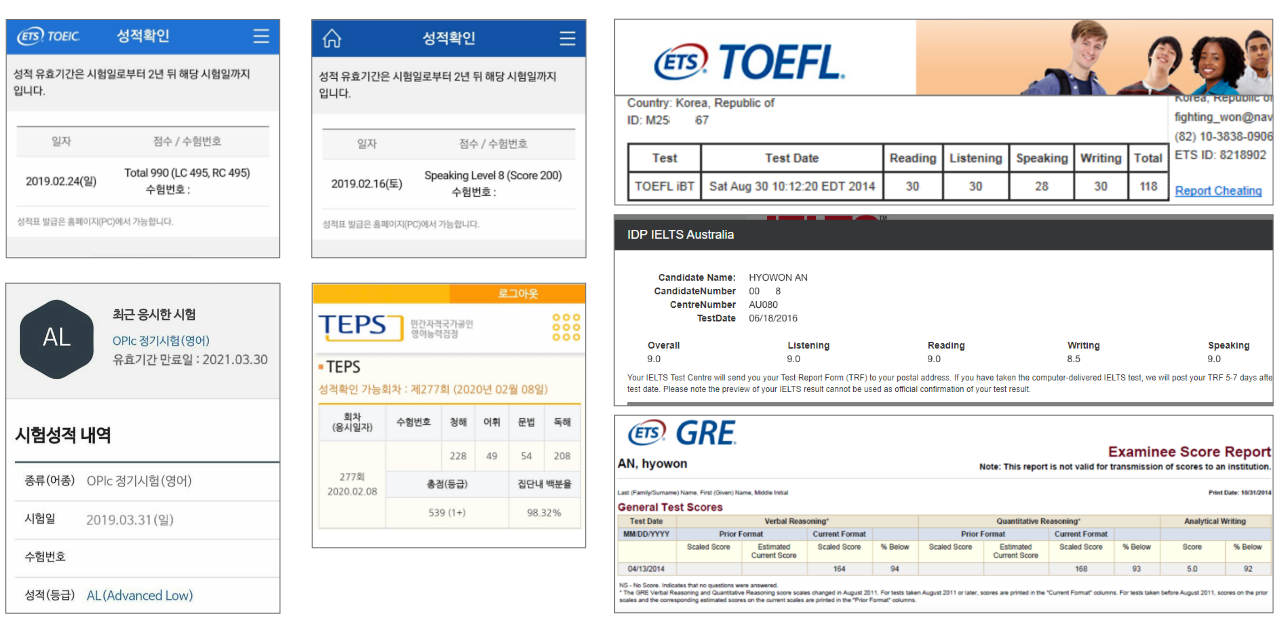This screenshot has height=630, width=1280.
Task: Click the ETS TOEIC logo
Action: point(48,36)
